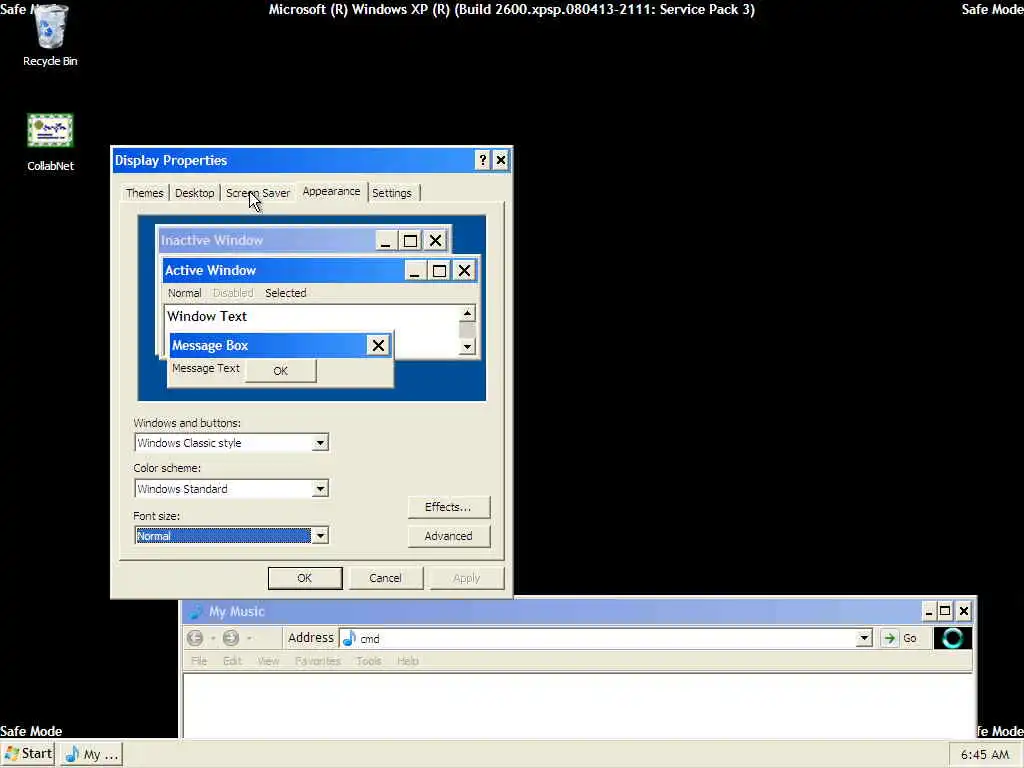Open the Settings tab
The height and width of the screenshot is (768, 1024).
pos(392,193)
